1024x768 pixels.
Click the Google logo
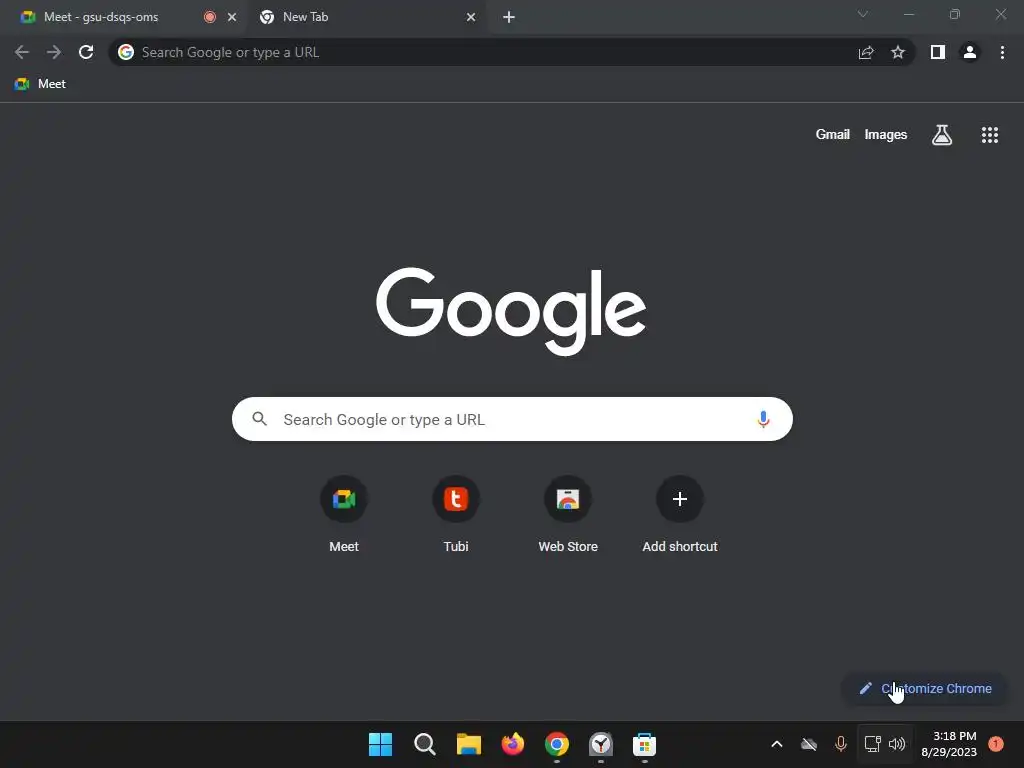click(x=511, y=311)
